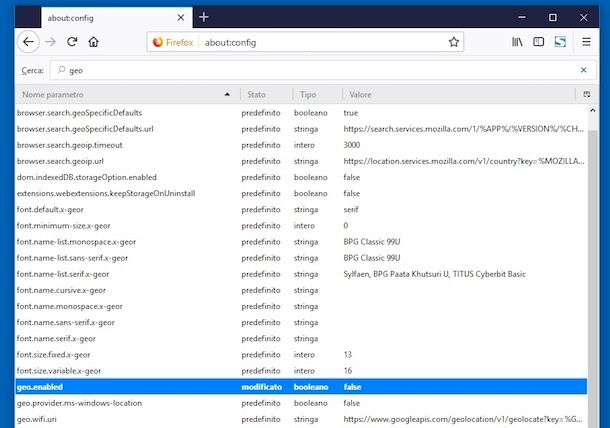Reload the about:config page
Screen dimensions: 610x428
click(x=72, y=42)
